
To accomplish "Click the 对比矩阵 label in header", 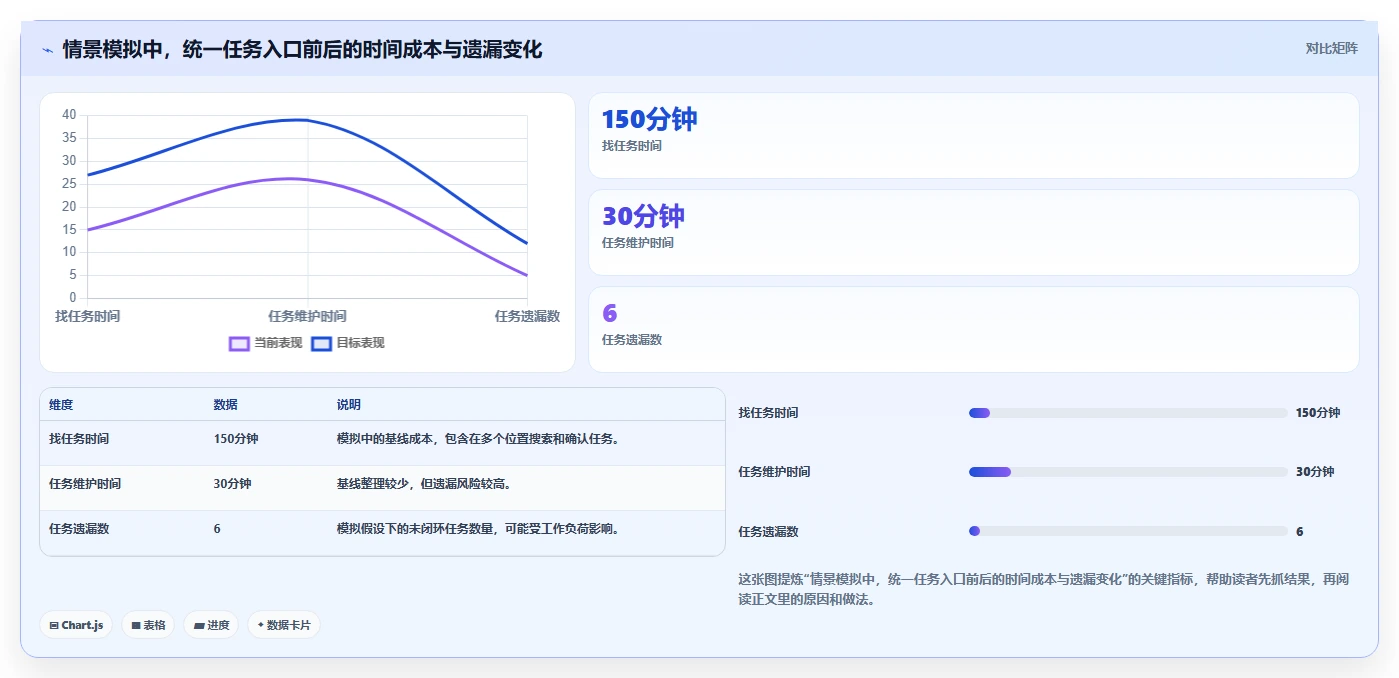I will 1331,48.
